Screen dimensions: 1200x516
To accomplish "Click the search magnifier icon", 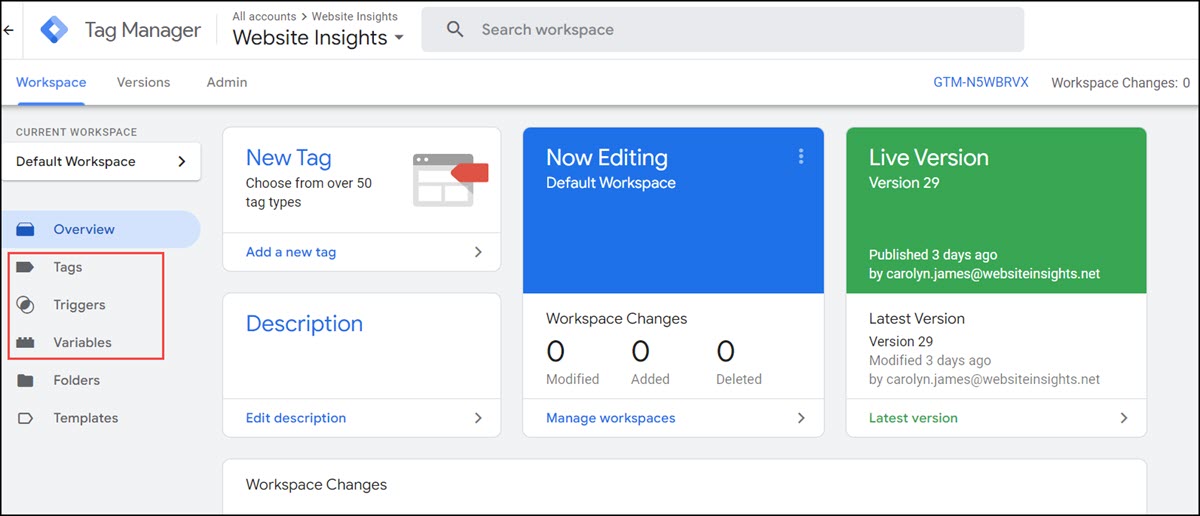I will click(x=455, y=30).
